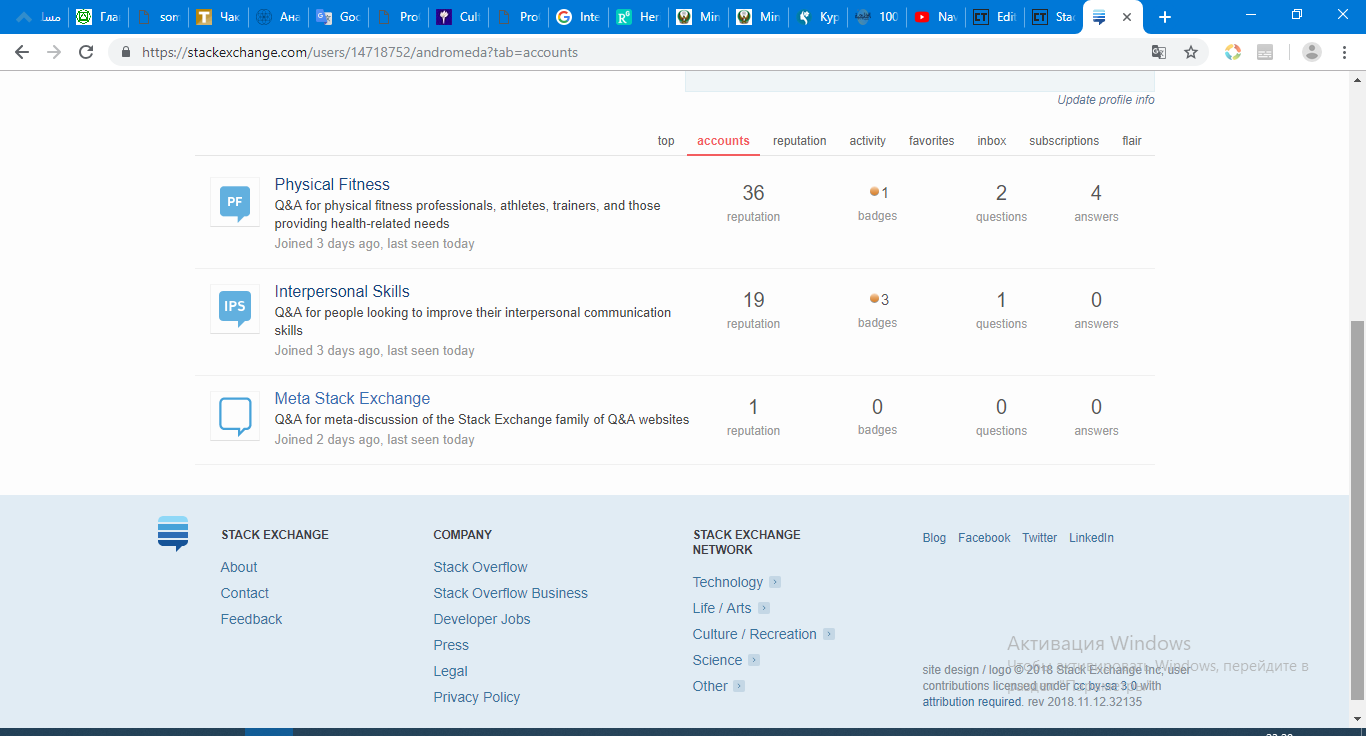
Task: Switch to the 'Гла' browser tab
Action: click(97, 17)
